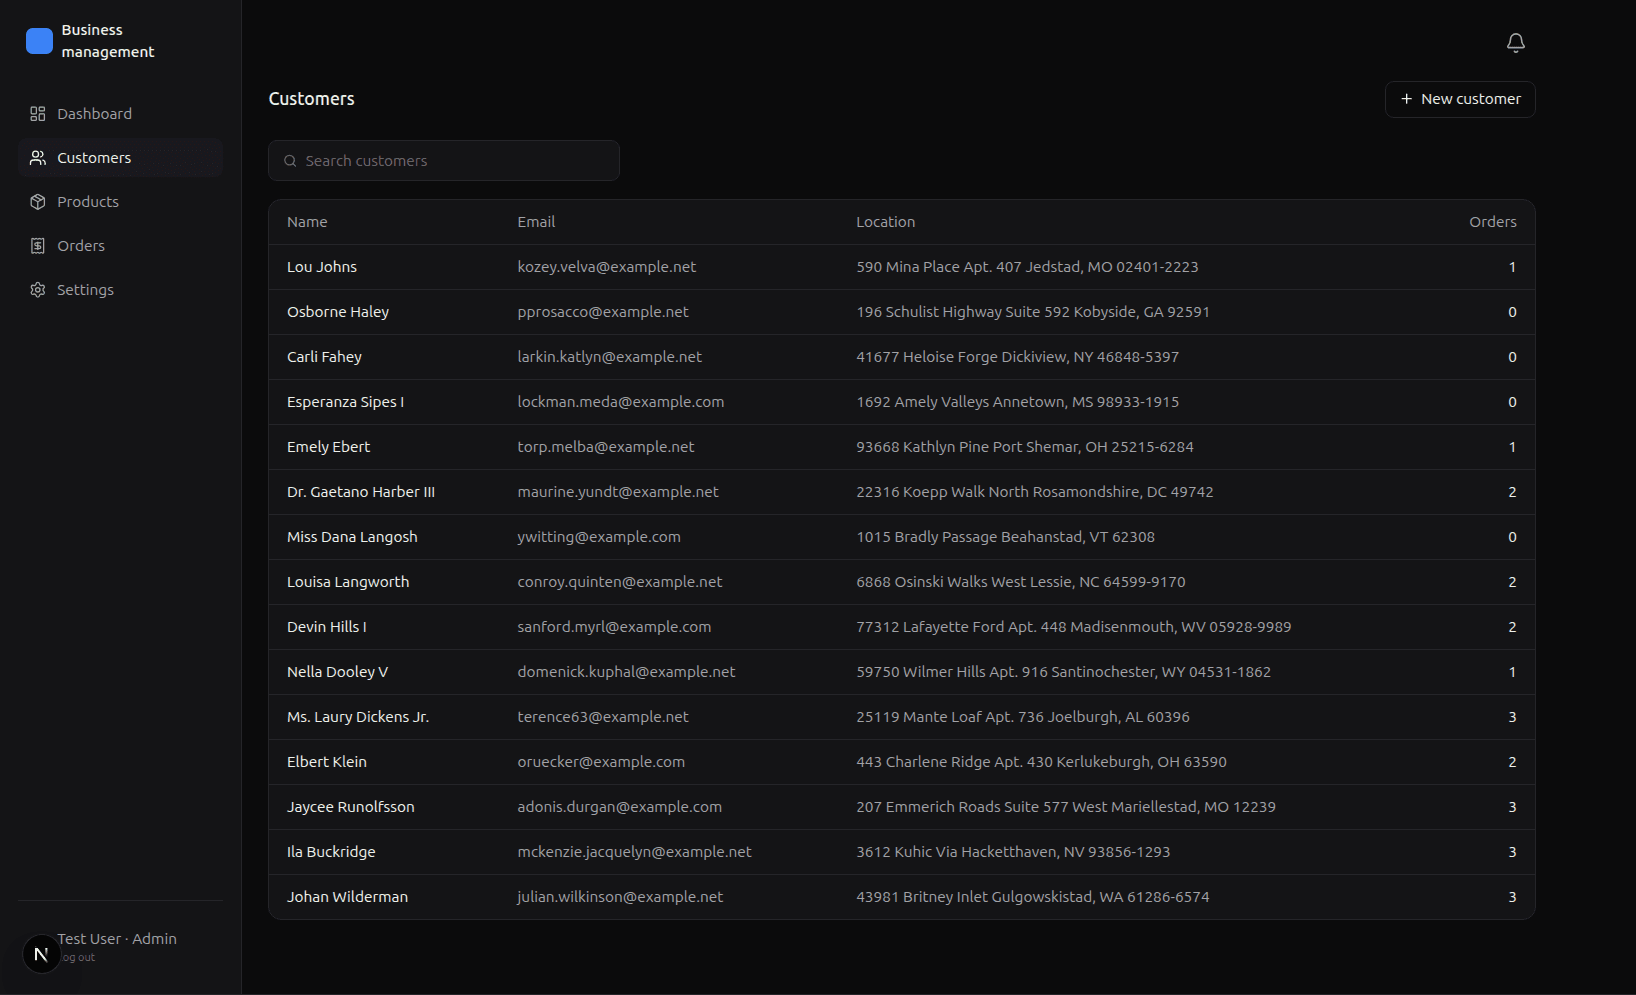This screenshot has height=995, width=1636.
Task: Click the Name column header
Action: (307, 222)
